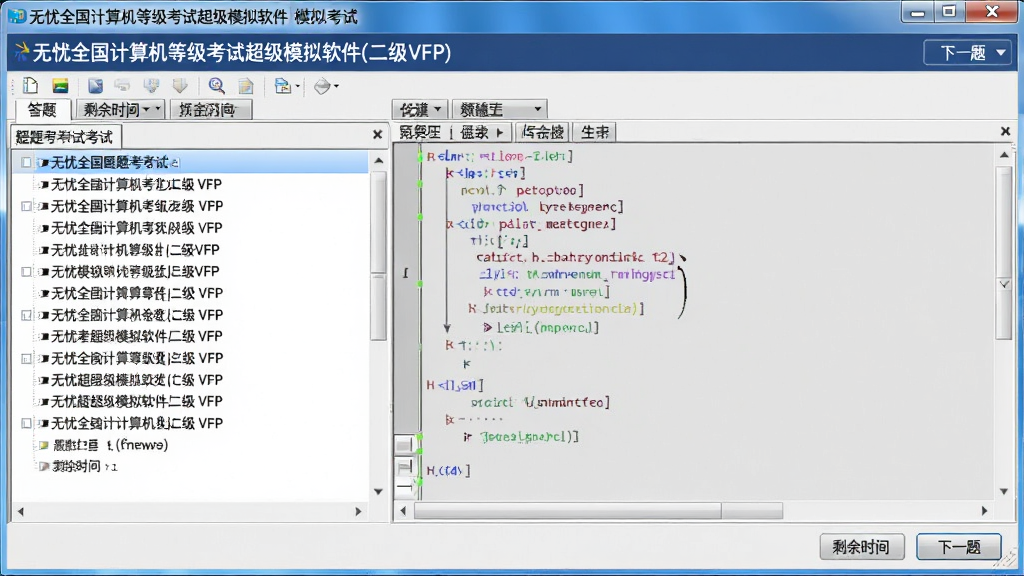This screenshot has height=576, width=1024.
Task: Close the left exam tree panel
Action: click(377, 135)
